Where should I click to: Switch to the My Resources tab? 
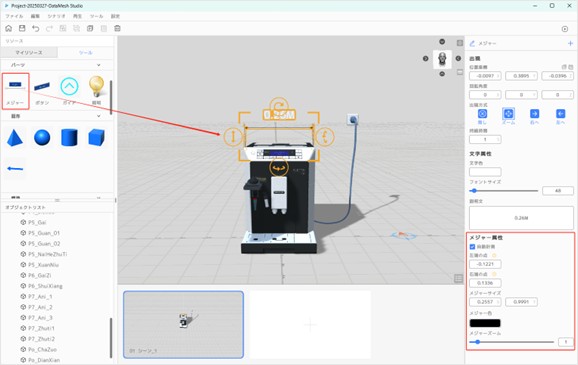pos(29,53)
